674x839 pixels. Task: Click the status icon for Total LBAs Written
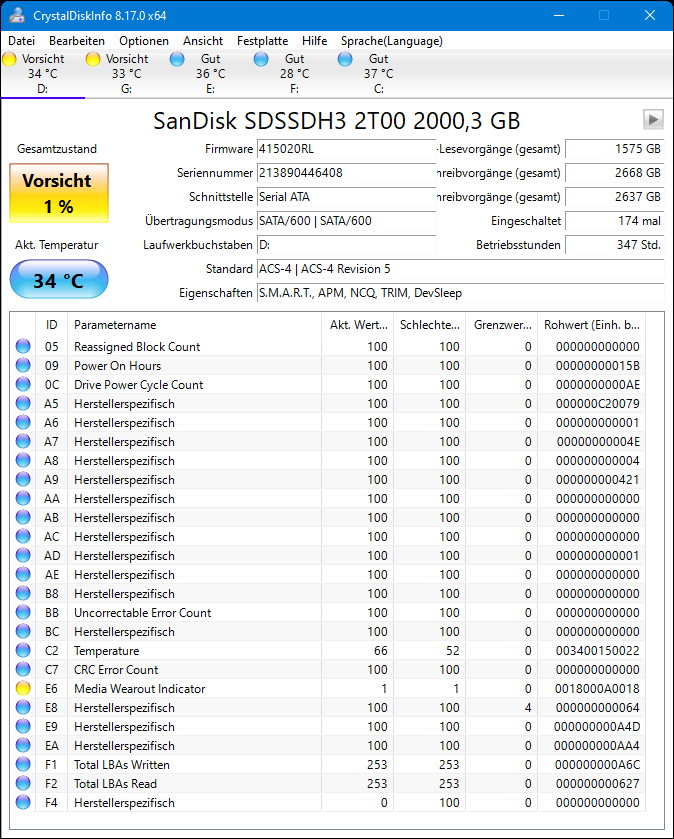pos(23,764)
